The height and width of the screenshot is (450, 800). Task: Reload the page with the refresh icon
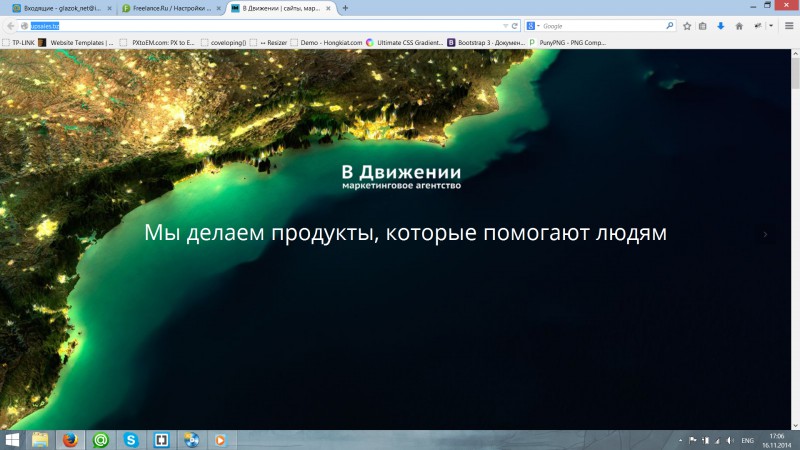point(515,26)
